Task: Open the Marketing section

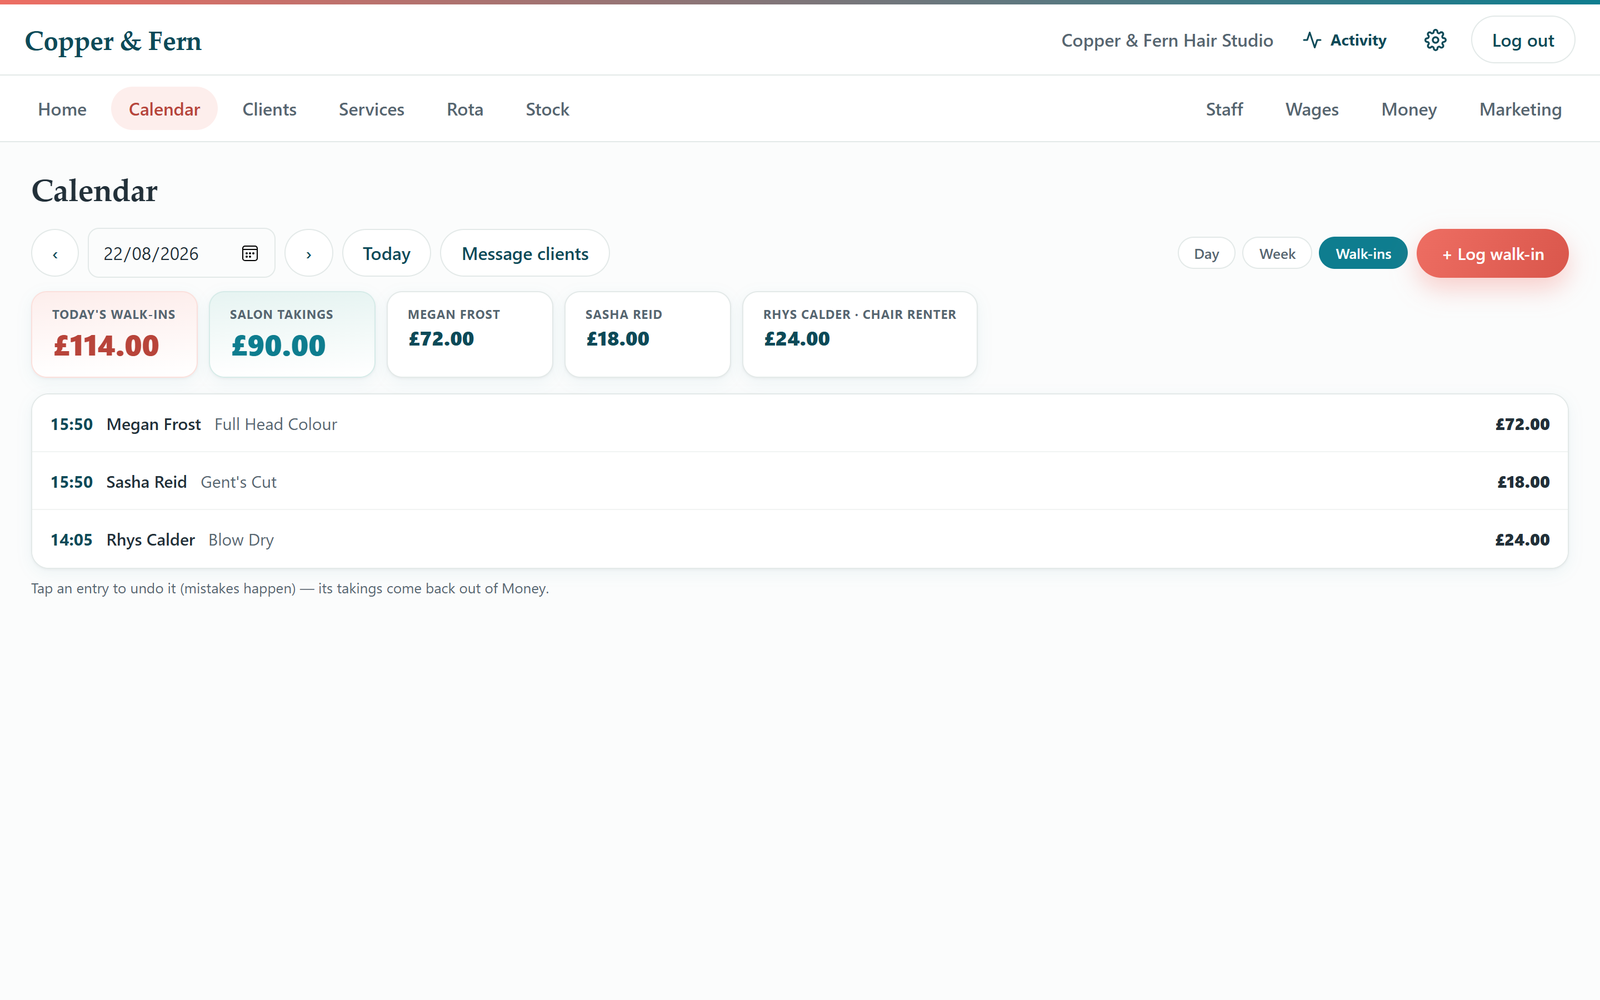Action: pos(1520,109)
